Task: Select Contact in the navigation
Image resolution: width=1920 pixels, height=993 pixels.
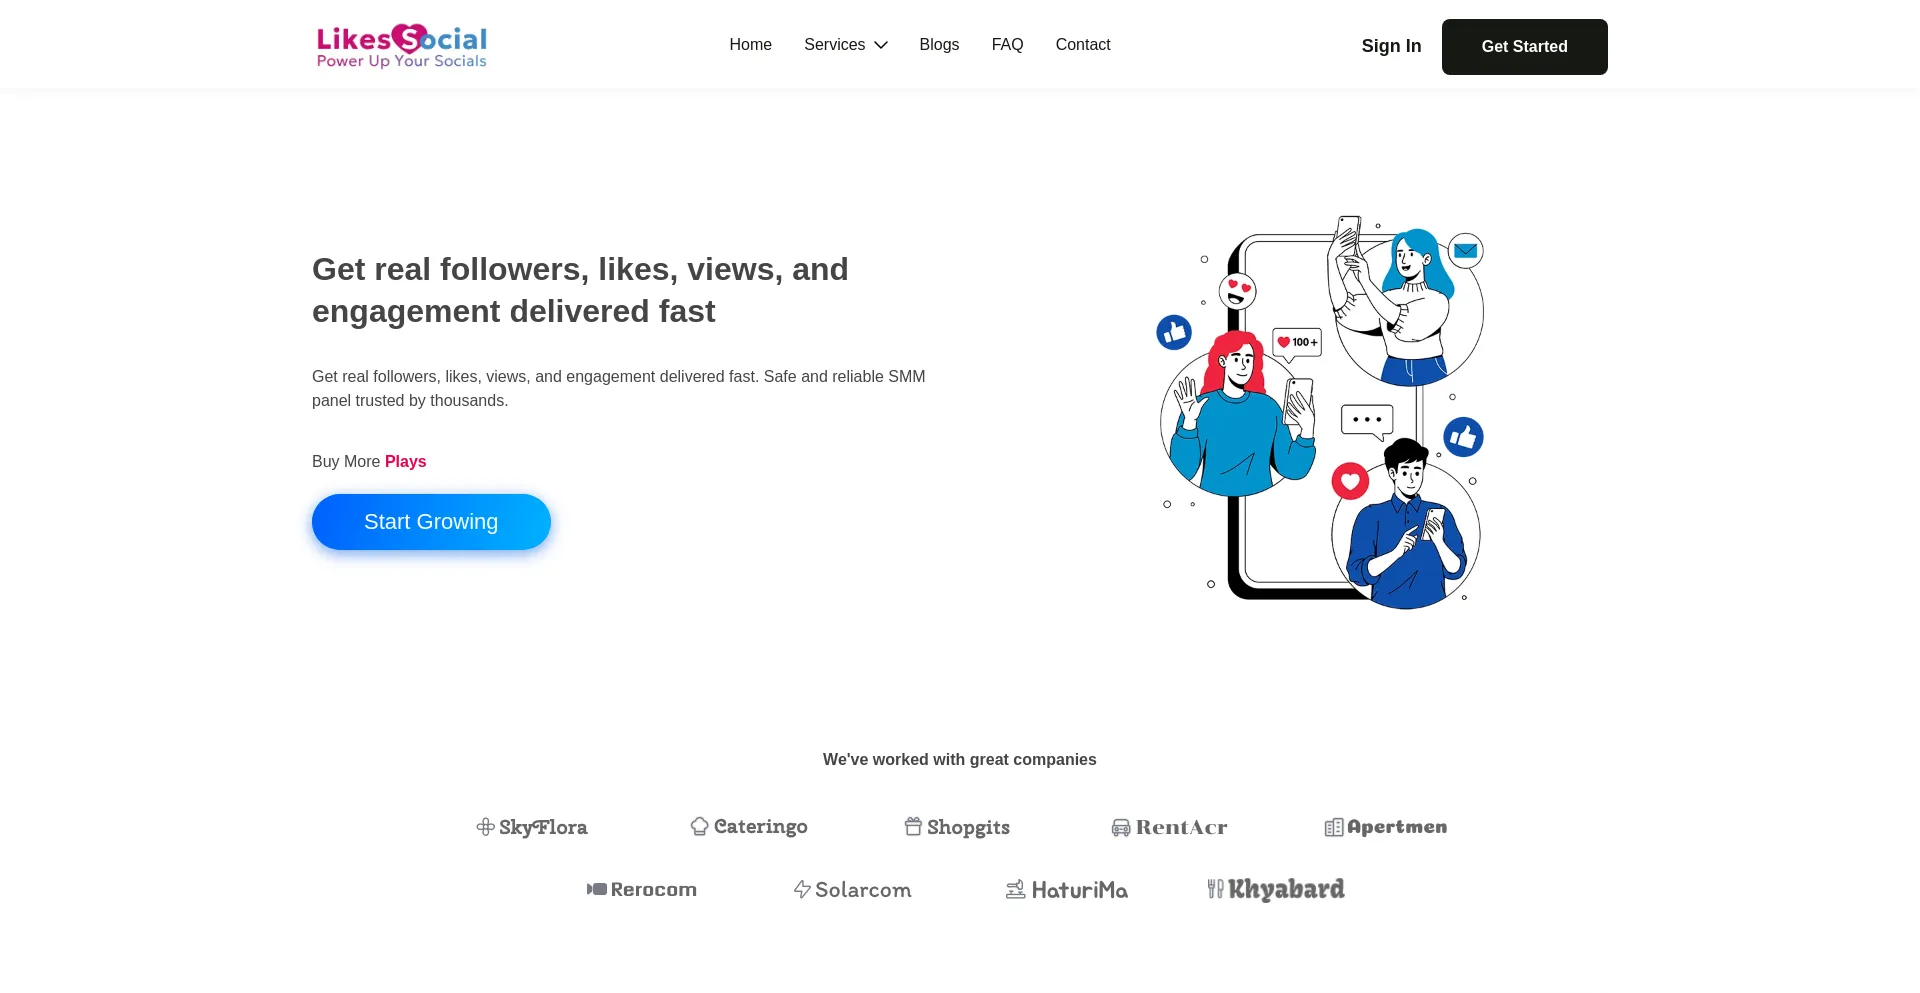Action: [x=1083, y=45]
